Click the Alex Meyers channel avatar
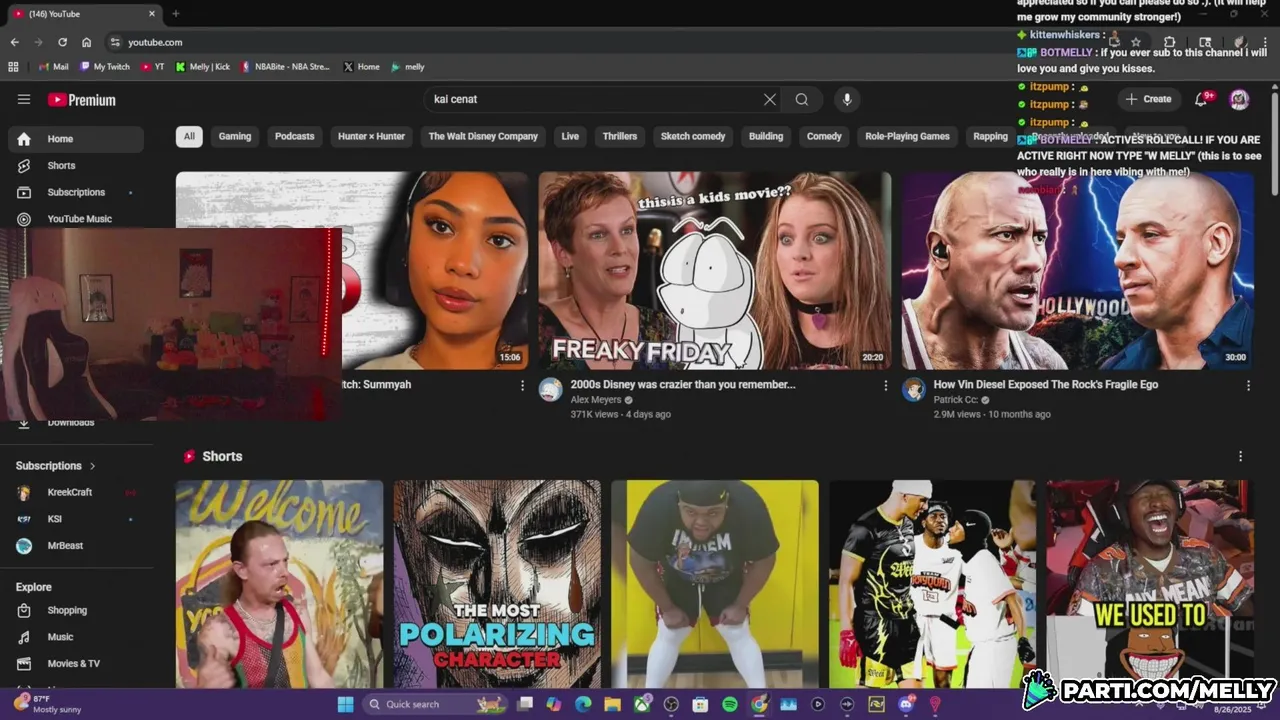The image size is (1280, 720). (551, 390)
